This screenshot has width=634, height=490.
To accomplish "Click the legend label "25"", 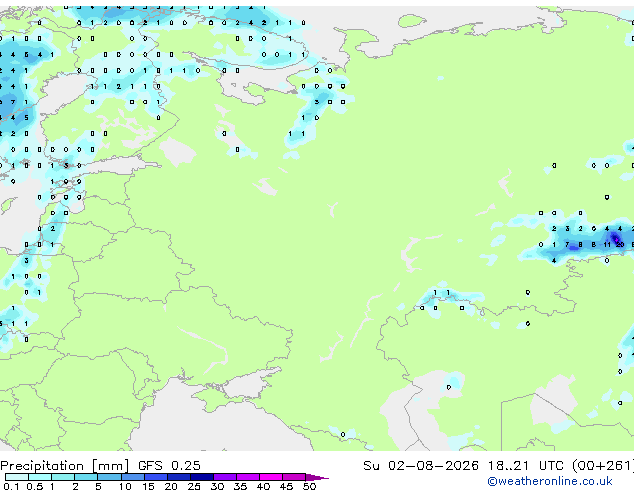I will click(x=194, y=486).
